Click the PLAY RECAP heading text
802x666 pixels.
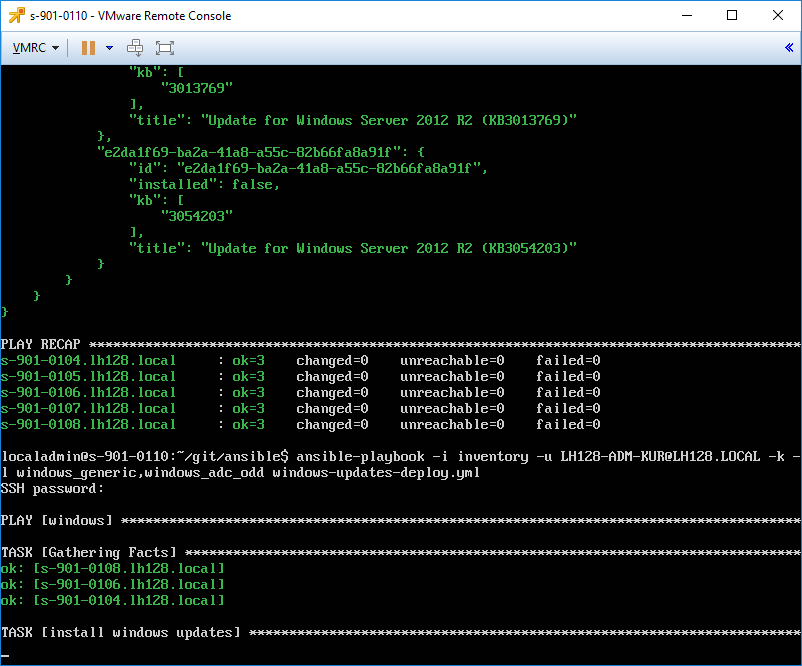click(x=40, y=344)
